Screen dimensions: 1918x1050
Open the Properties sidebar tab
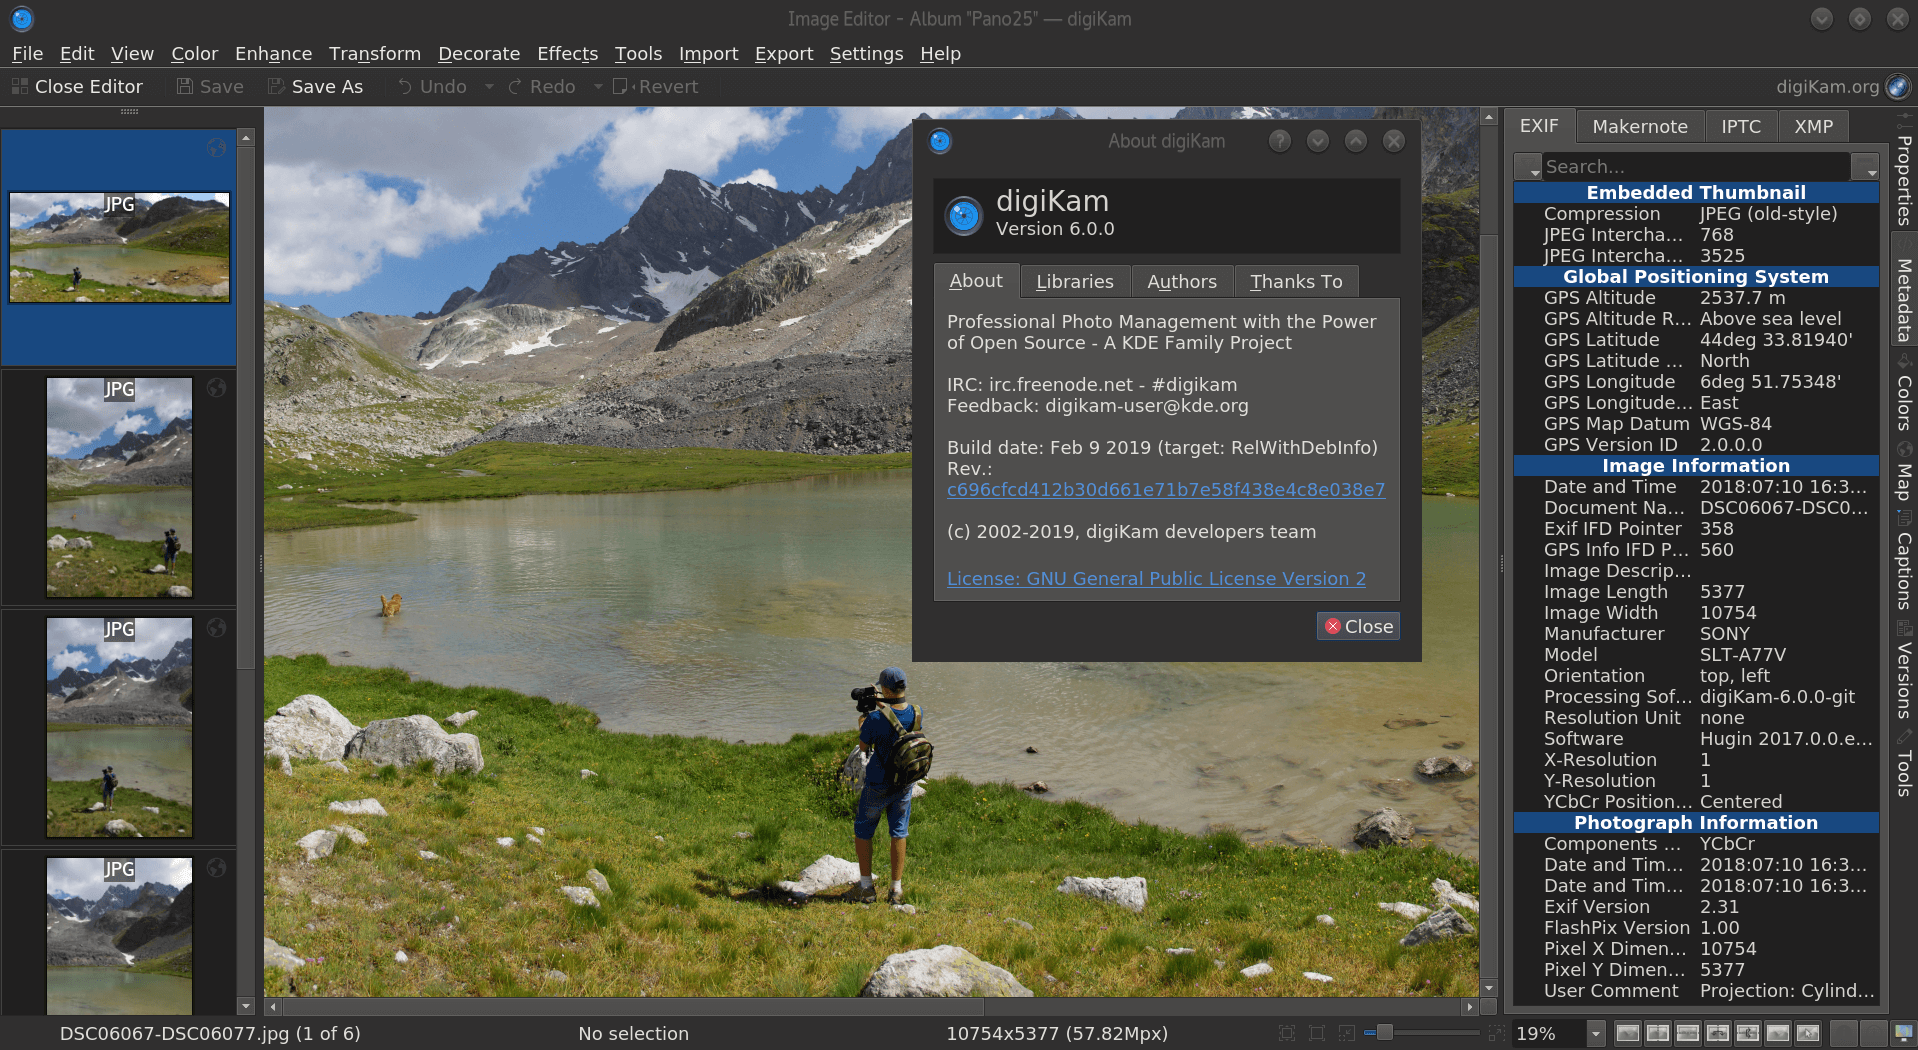pyautogui.click(x=1904, y=172)
